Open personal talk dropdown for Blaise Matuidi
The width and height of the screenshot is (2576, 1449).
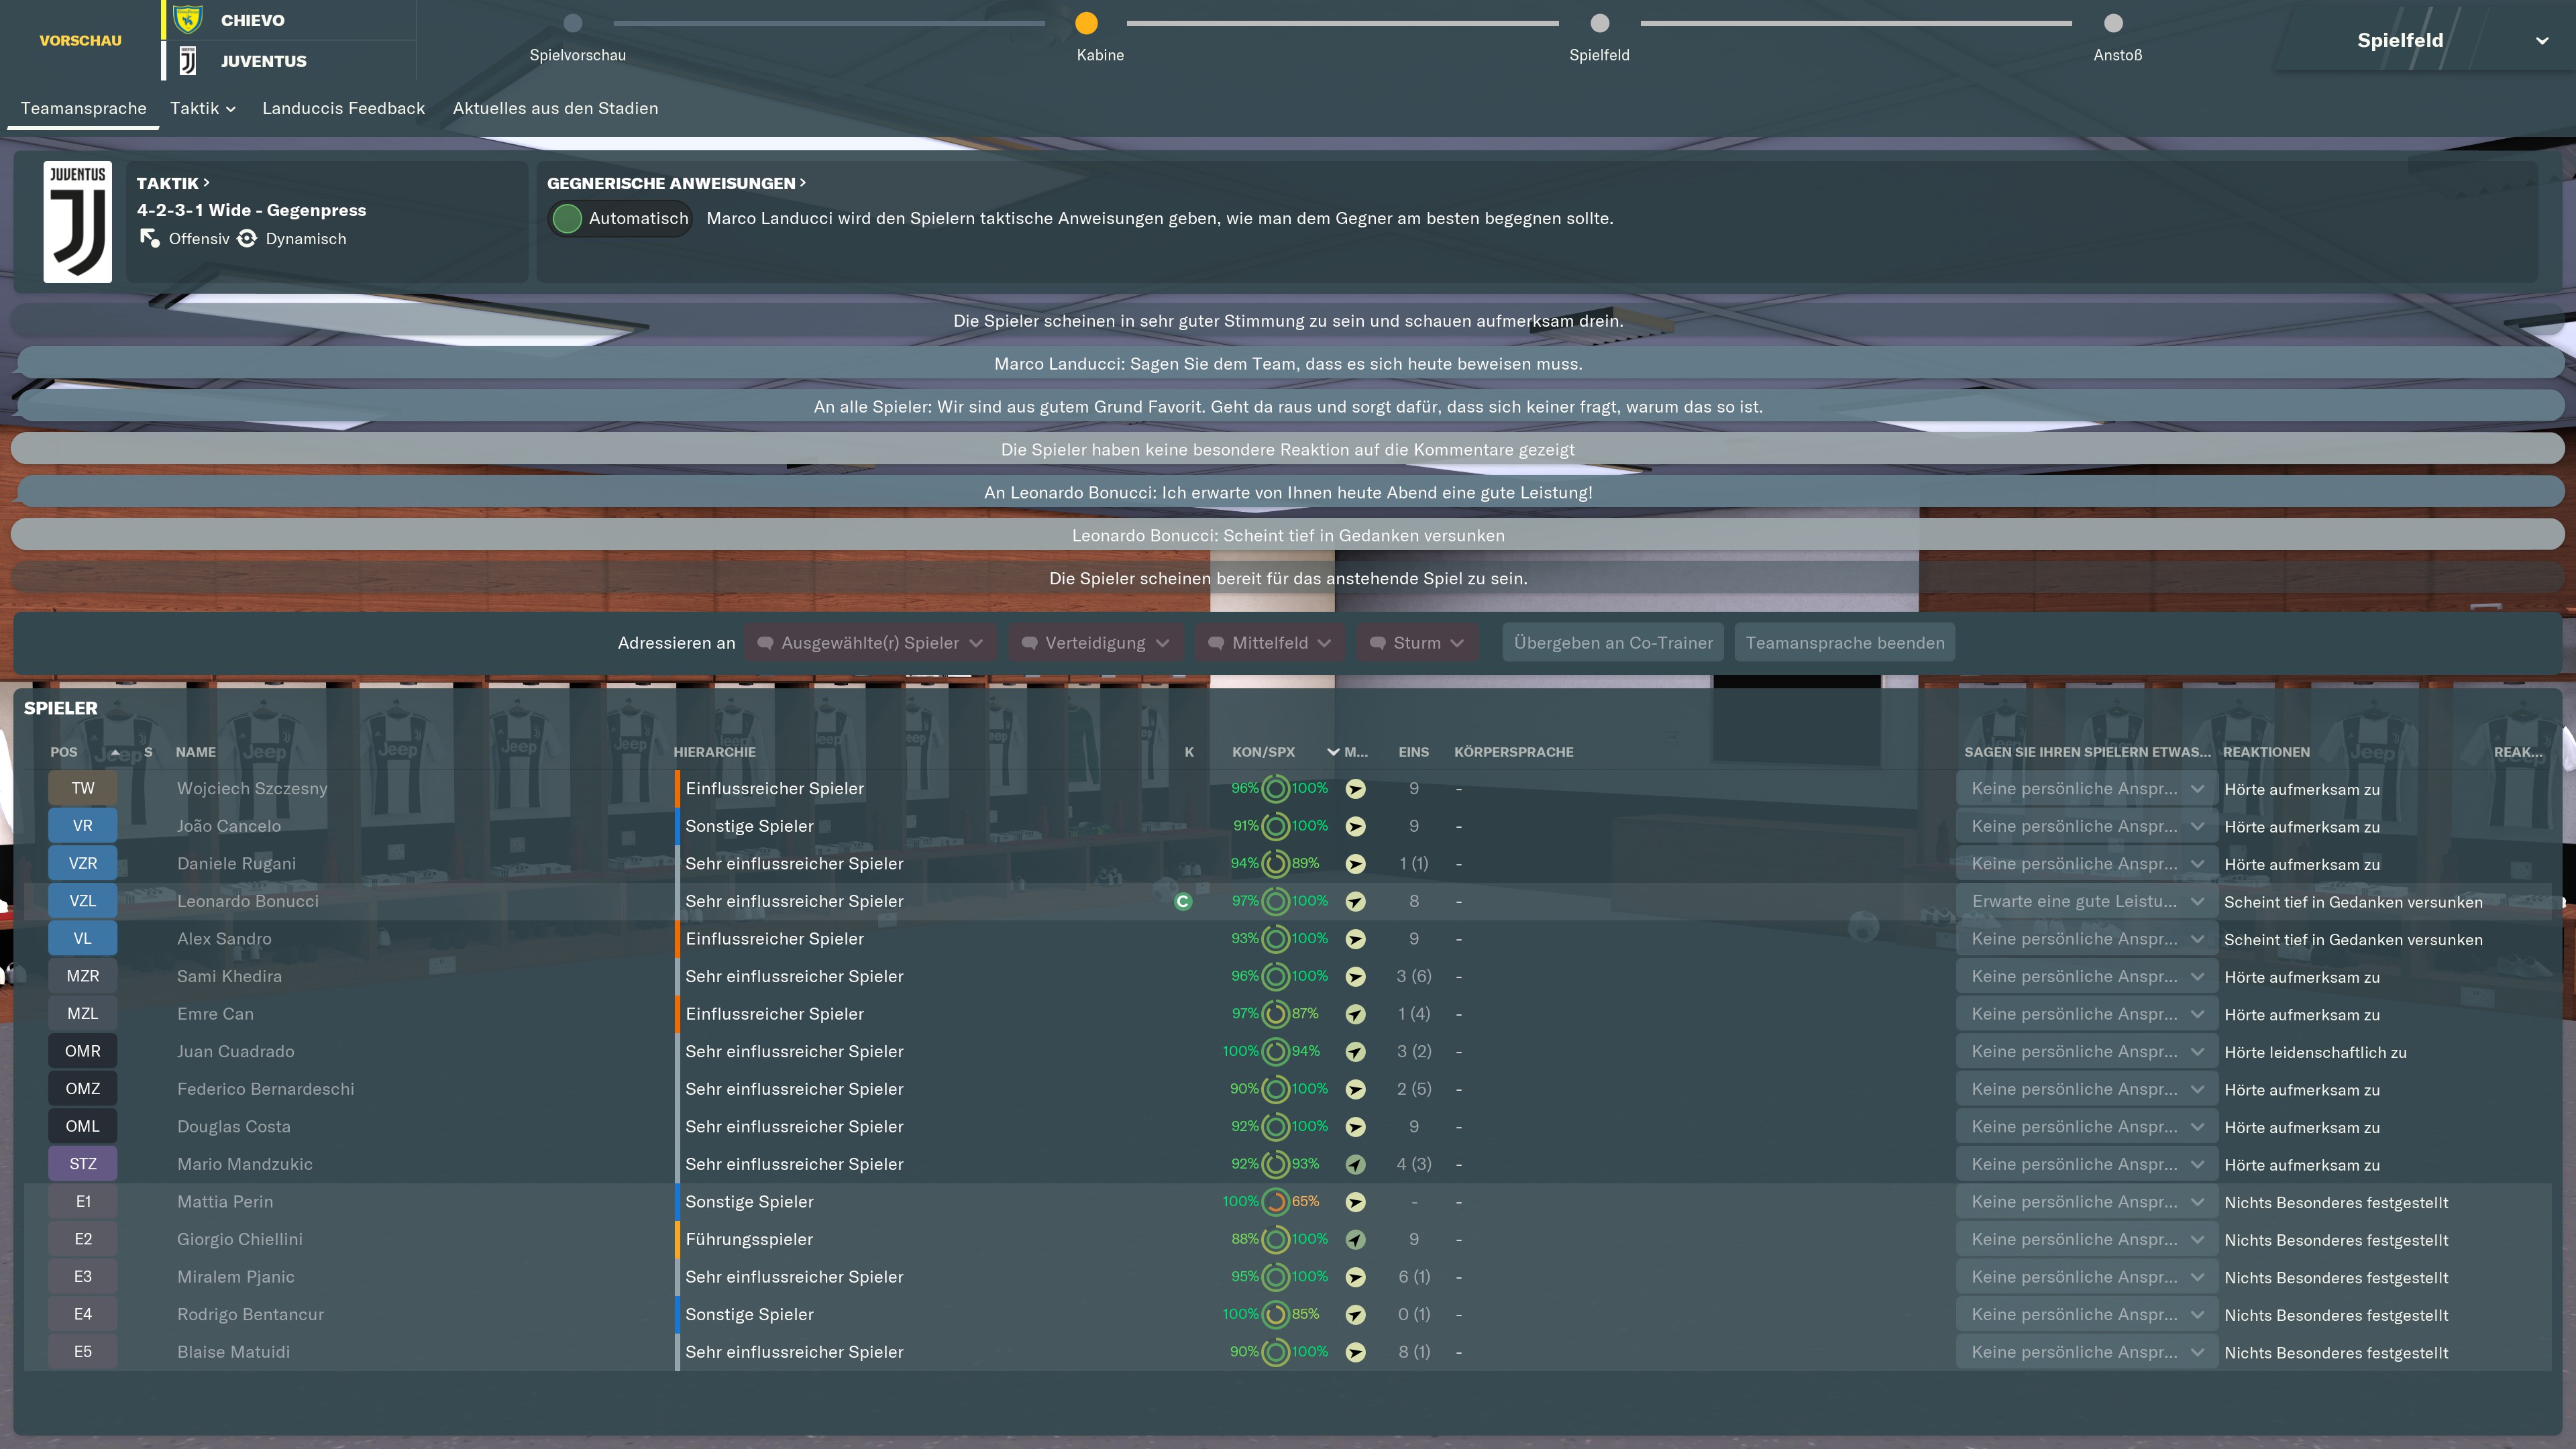pos(2087,1352)
